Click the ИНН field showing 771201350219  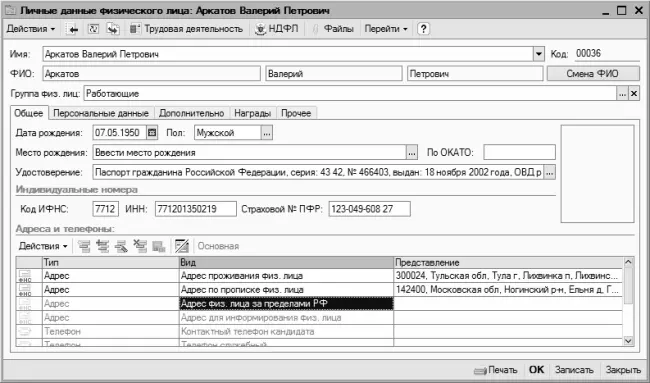pos(196,209)
